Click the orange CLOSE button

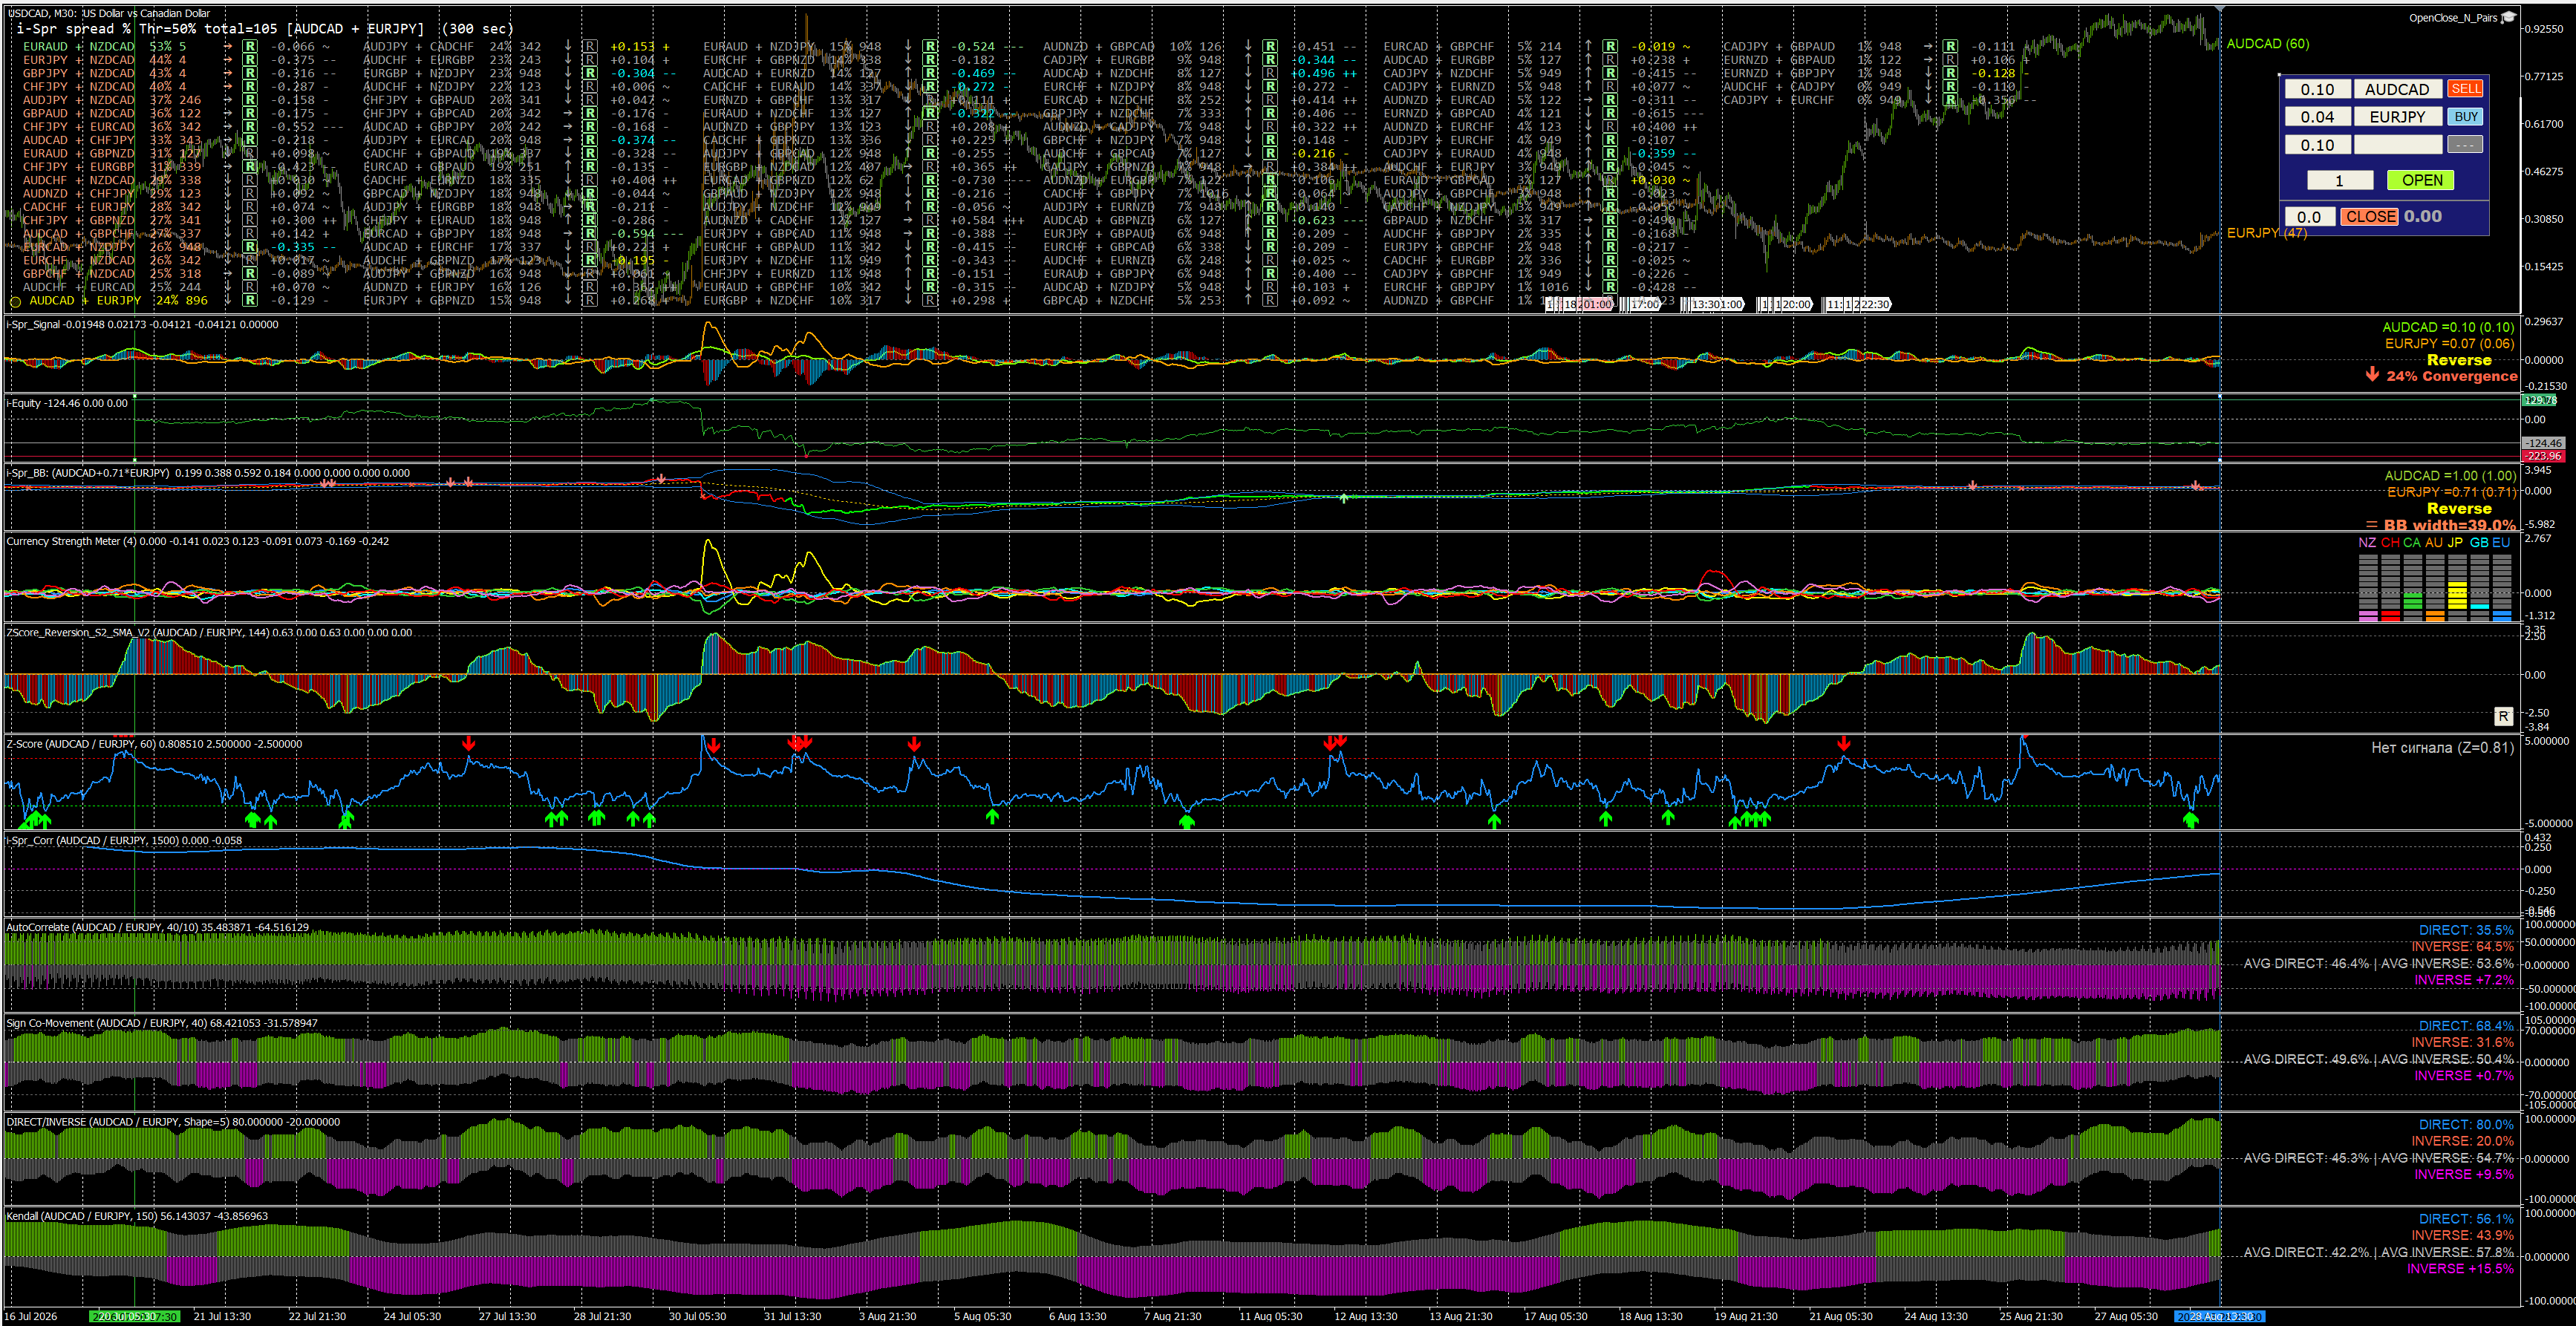[x=2369, y=217]
